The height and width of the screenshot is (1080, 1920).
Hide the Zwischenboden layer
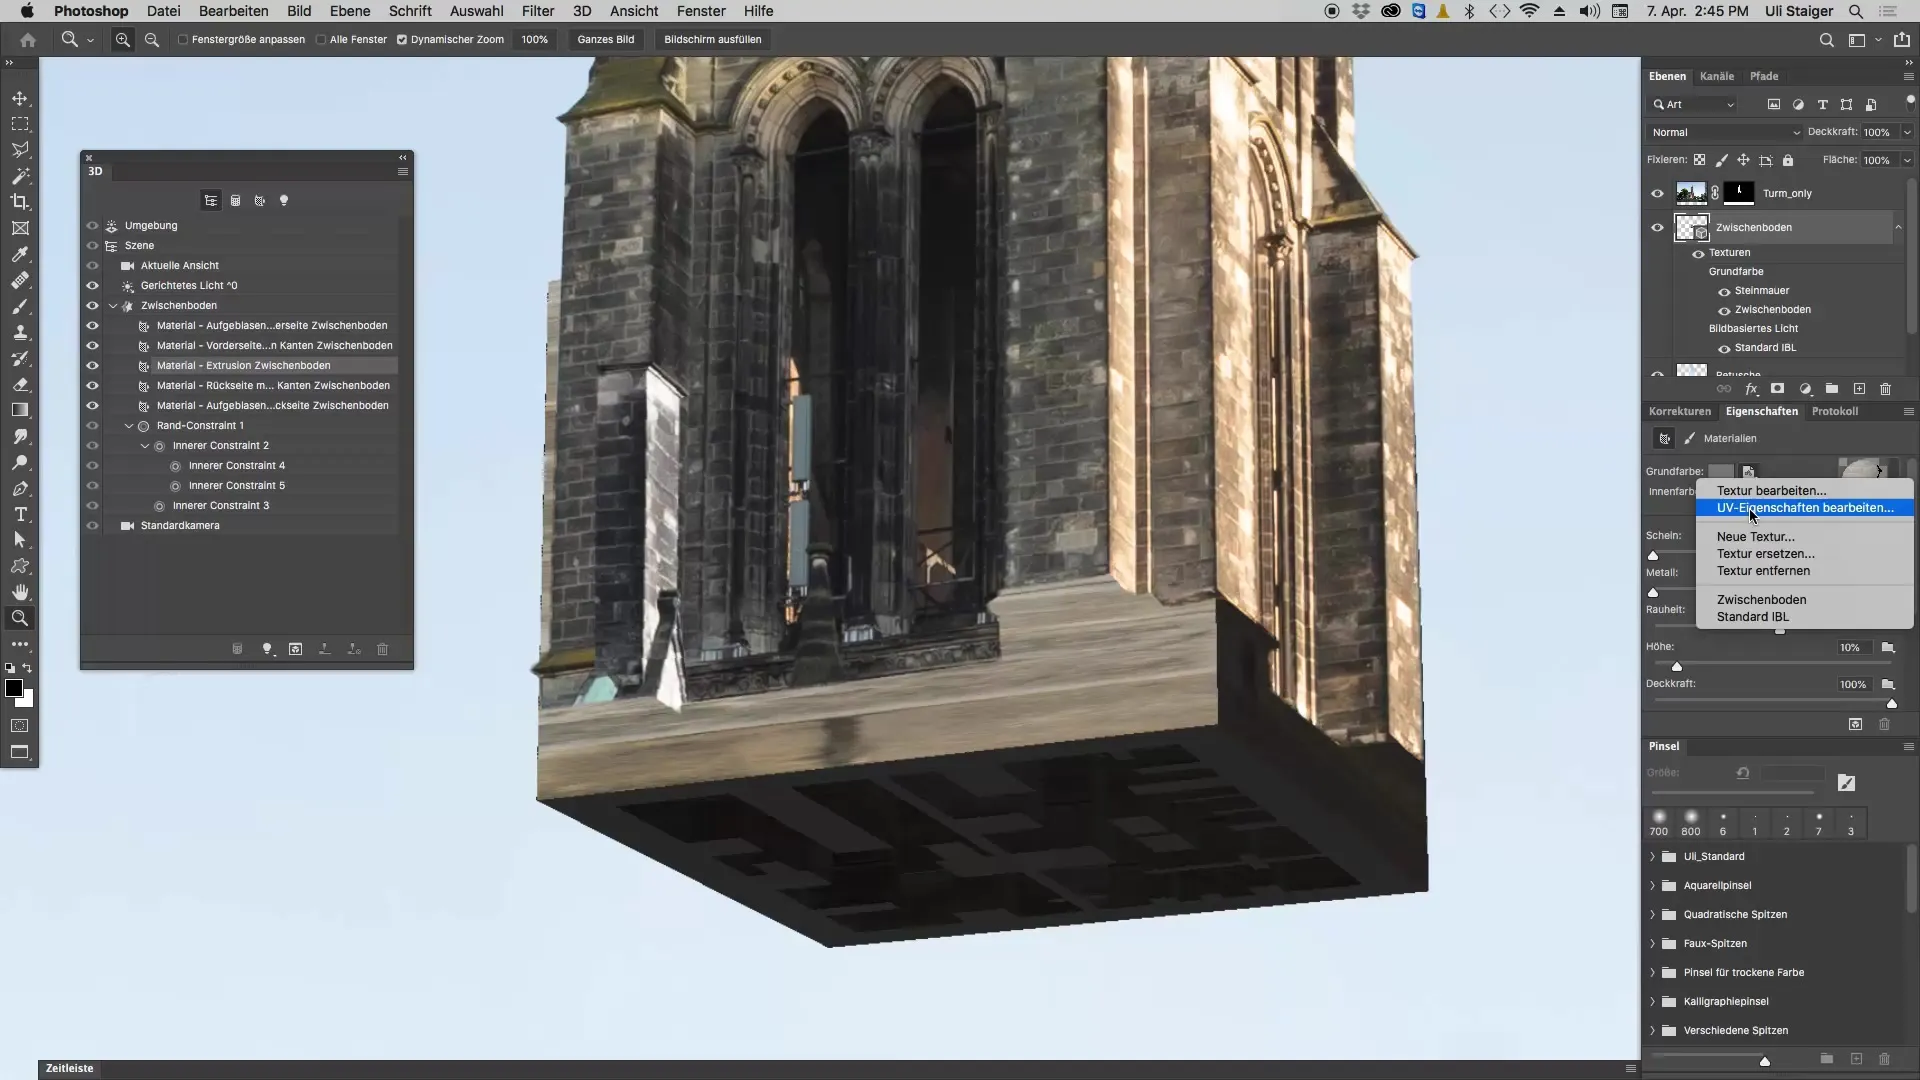tap(1657, 228)
